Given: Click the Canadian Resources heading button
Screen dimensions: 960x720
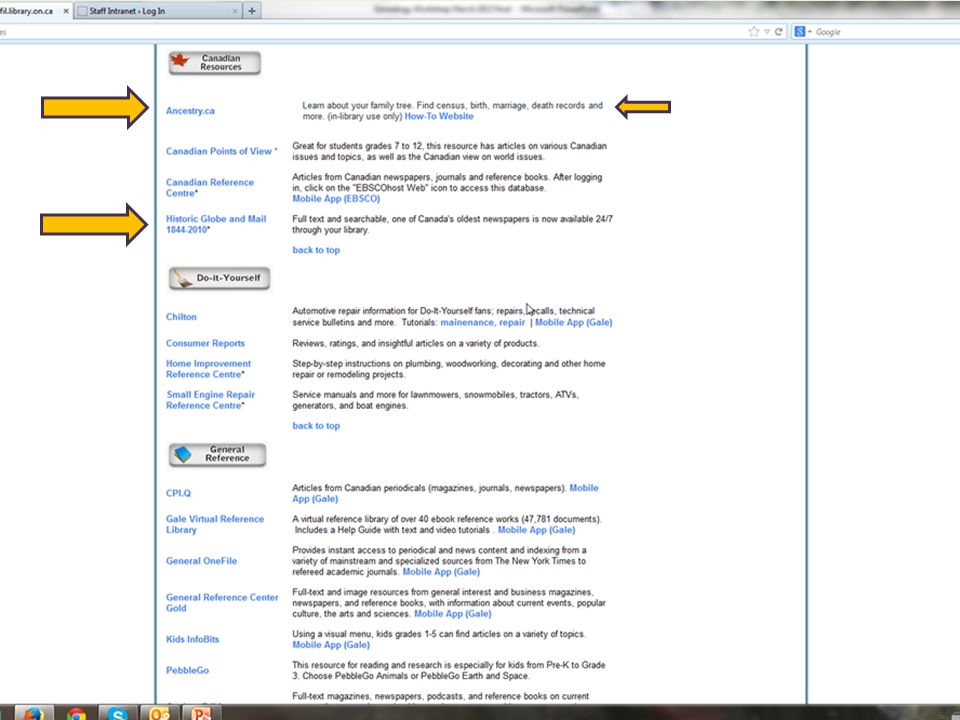Looking at the screenshot, I should click(214, 63).
